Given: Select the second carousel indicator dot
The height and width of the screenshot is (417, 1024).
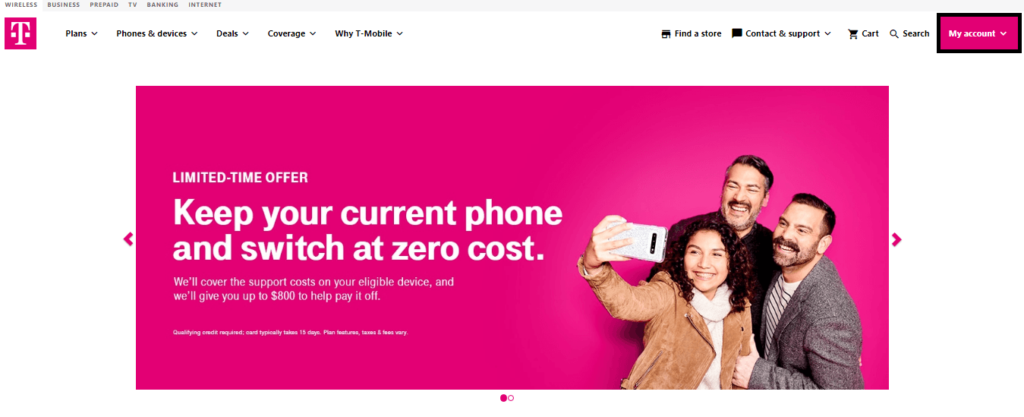Looking at the screenshot, I should (511, 397).
